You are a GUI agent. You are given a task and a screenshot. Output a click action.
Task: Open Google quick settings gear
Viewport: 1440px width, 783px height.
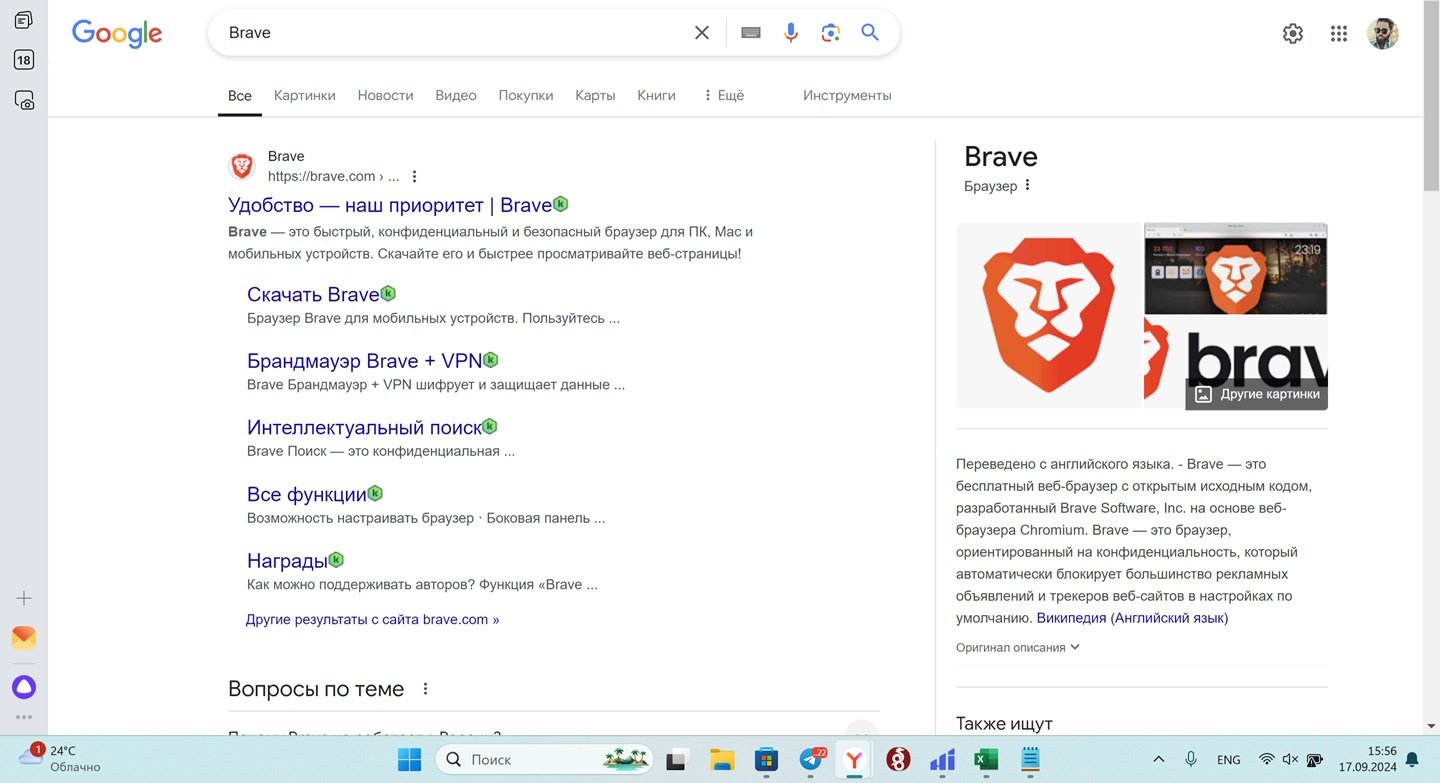(x=1293, y=33)
